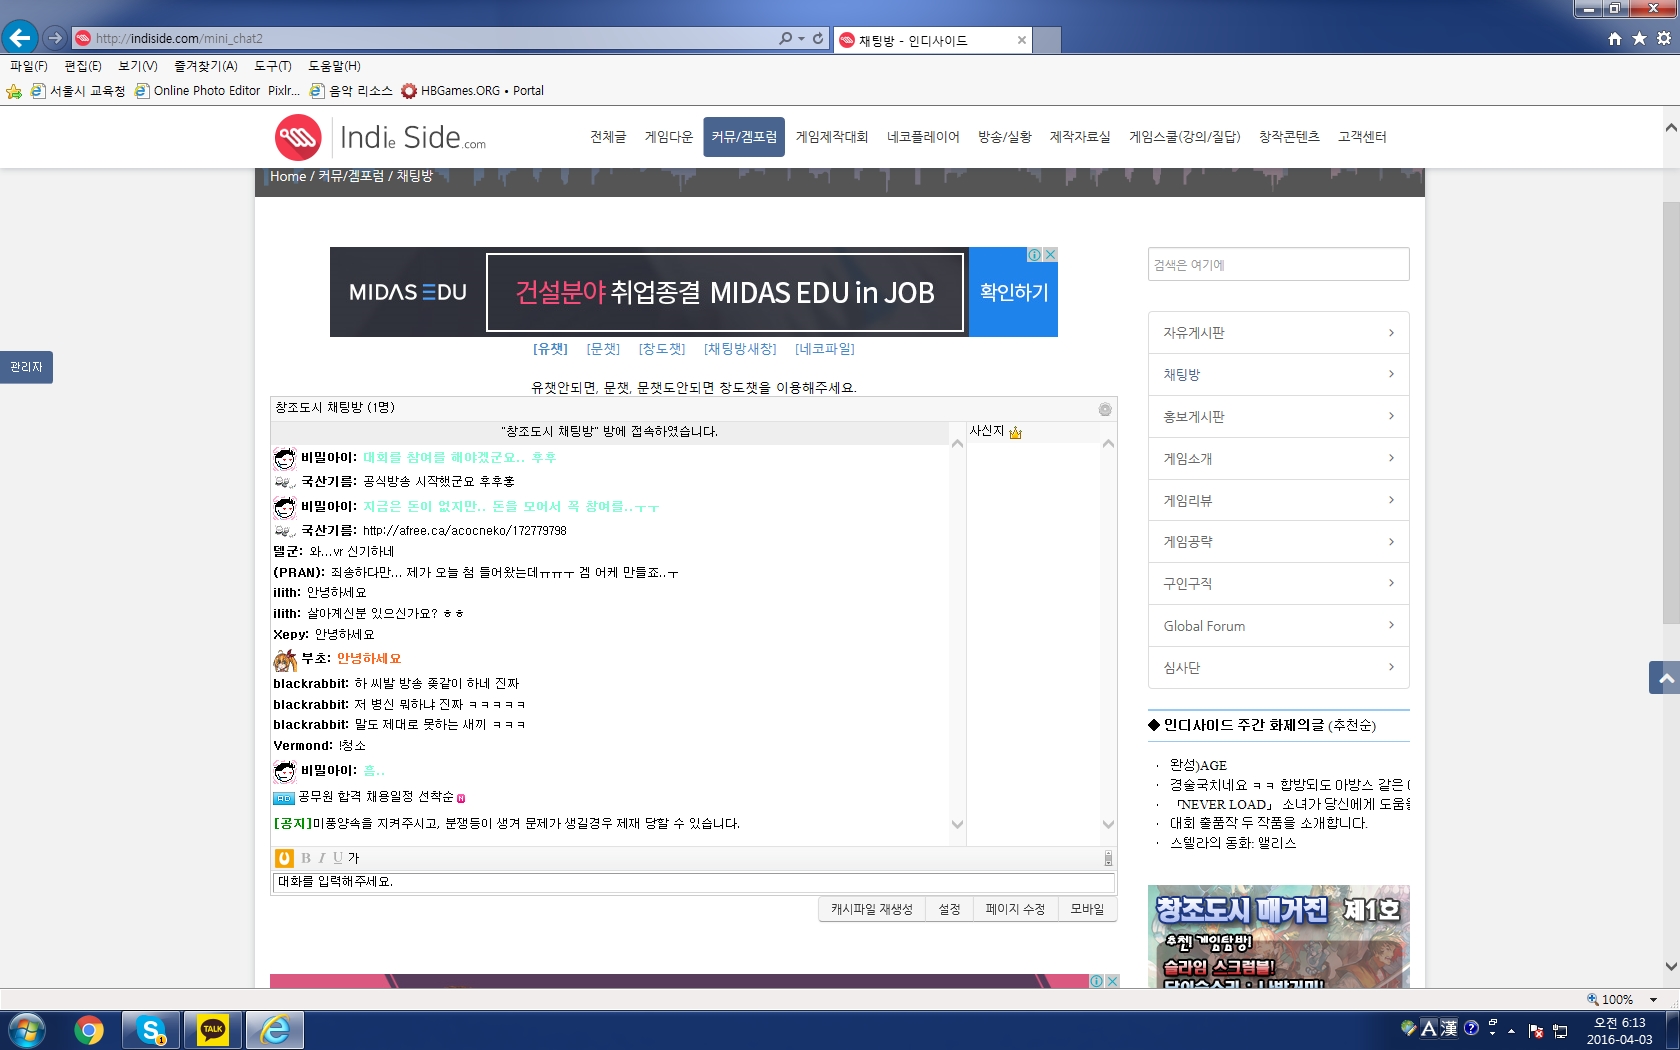
Task: Toggle underline text in chat toolbar
Action: point(337,858)
